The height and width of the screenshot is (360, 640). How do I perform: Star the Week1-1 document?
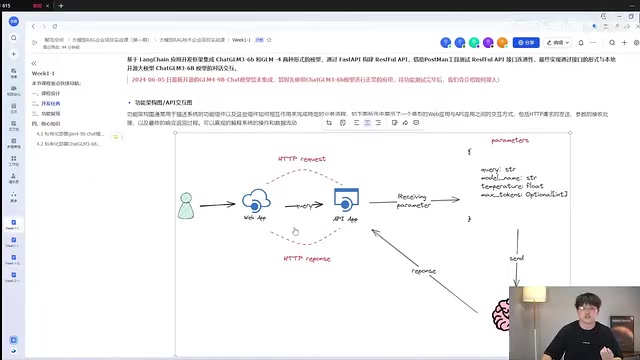(269, 40)
